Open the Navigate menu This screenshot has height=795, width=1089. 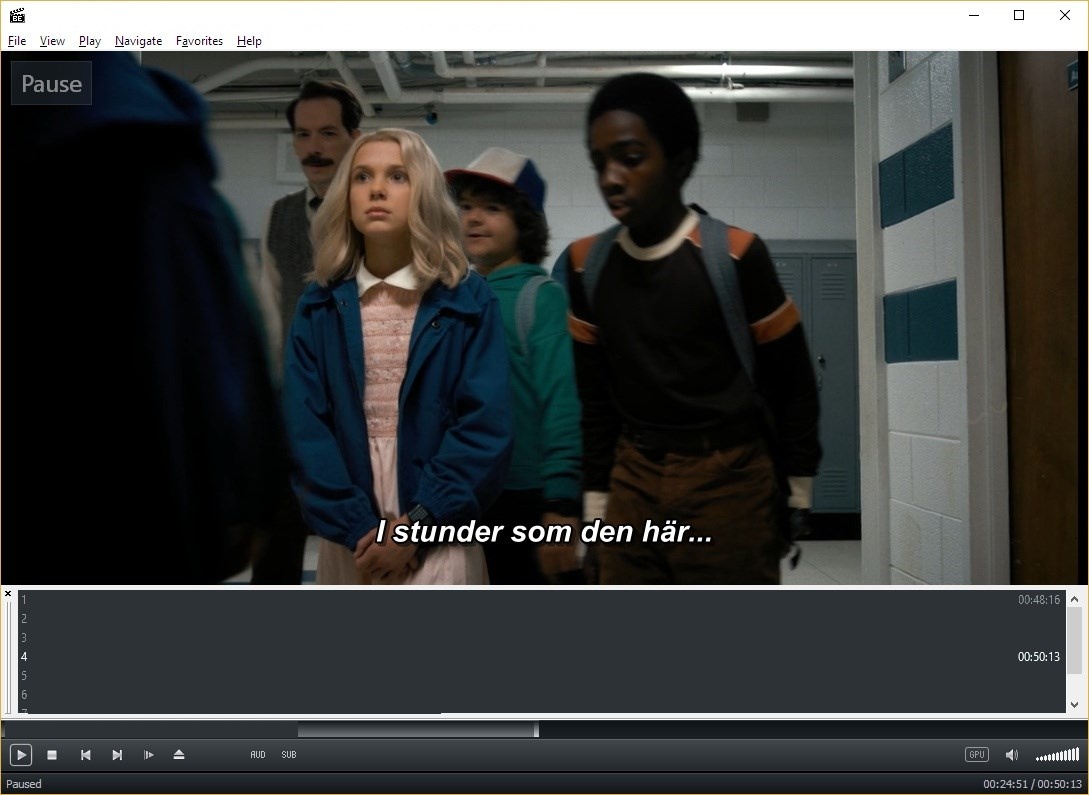[x=138, y=41]
